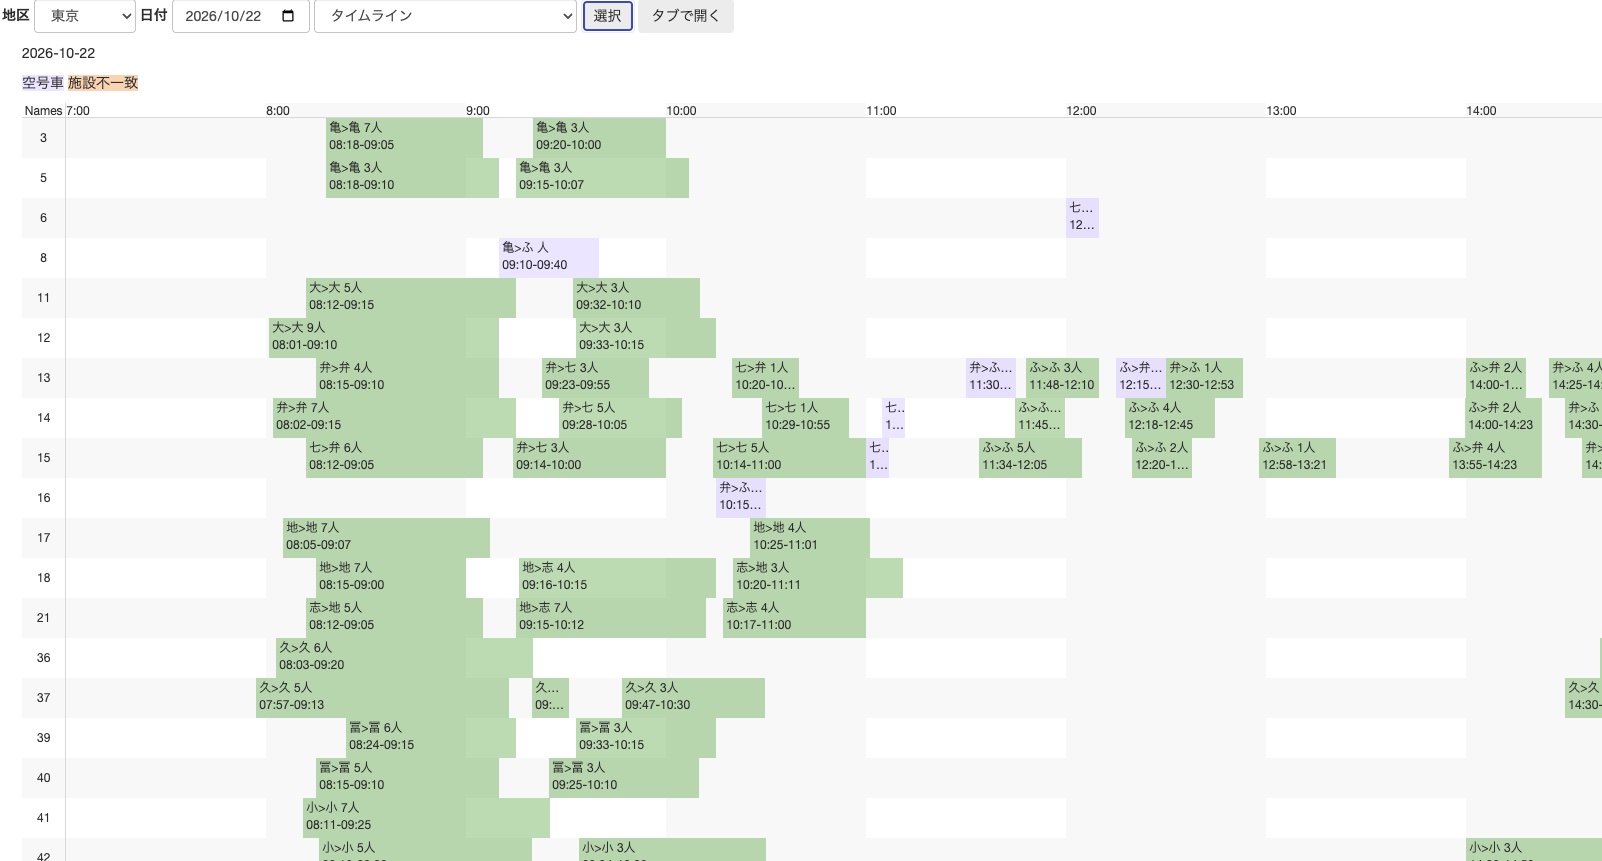Focus the date field showing 2026/10/22

[240, 16]
